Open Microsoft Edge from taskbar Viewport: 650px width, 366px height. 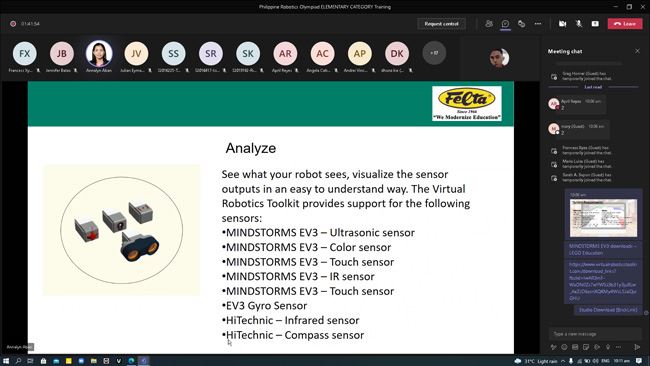(x=131, y=361)
